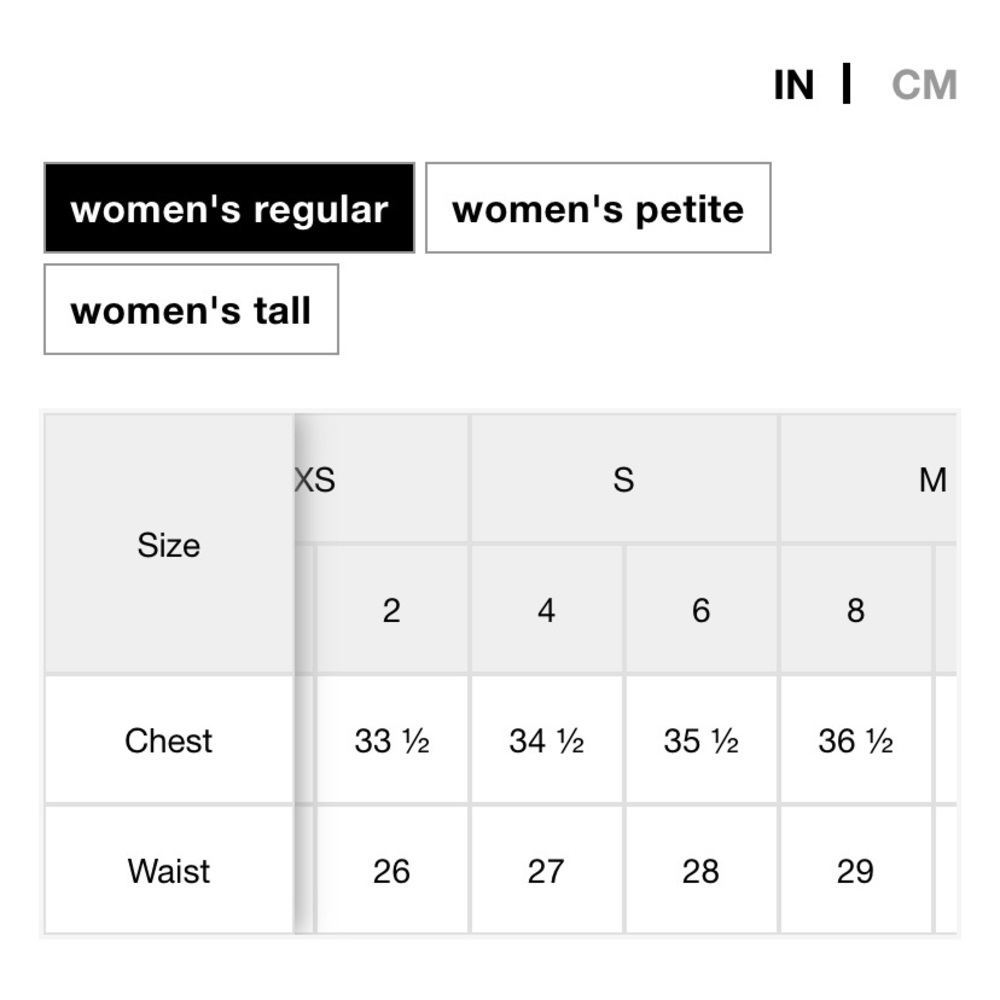Click numeric size 4 cell
Image resolution: width=1000 pixels, height=1000 pixels.
(x=546, y=610)
